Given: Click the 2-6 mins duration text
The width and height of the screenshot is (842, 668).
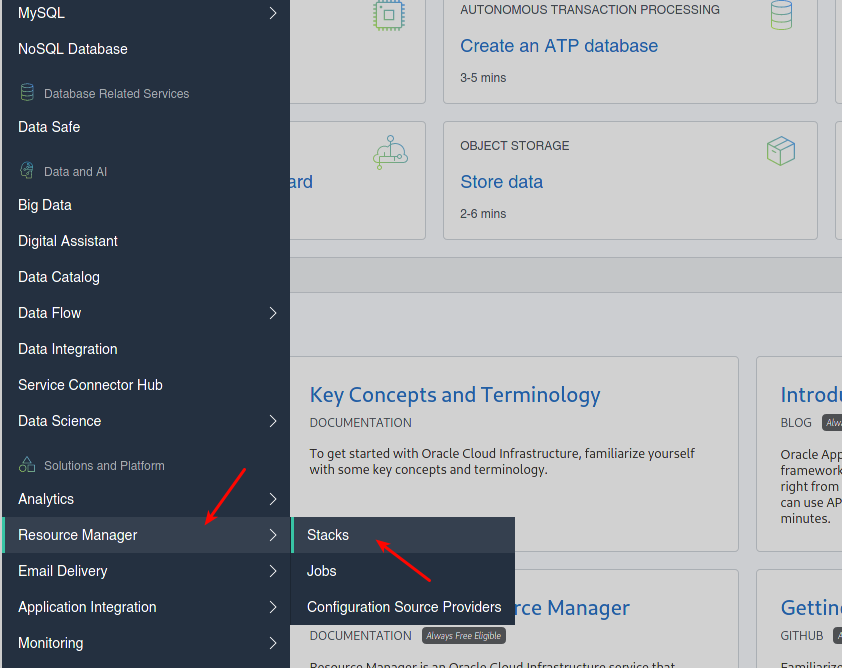Looking at the screenshot, I should [x=483, y=214].
